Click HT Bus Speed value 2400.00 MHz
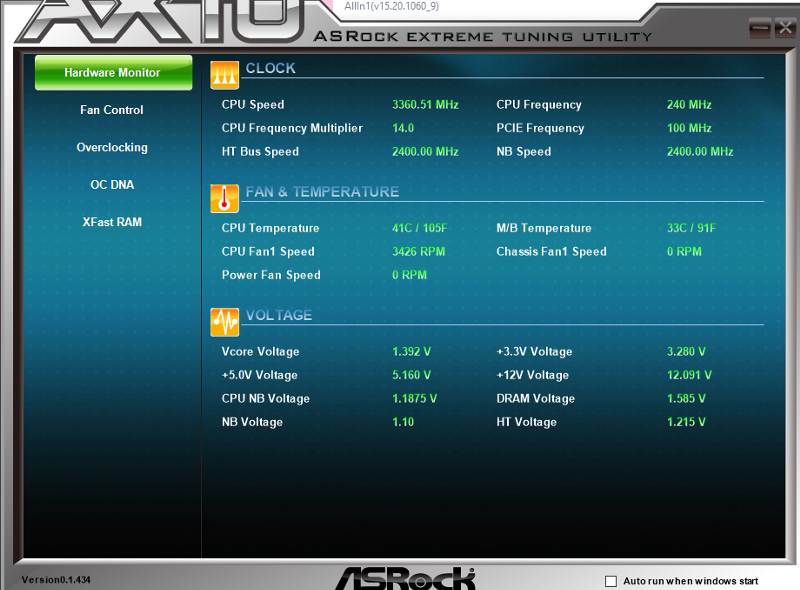This screenshot has width=800, height=590. [x=425, y=152]
